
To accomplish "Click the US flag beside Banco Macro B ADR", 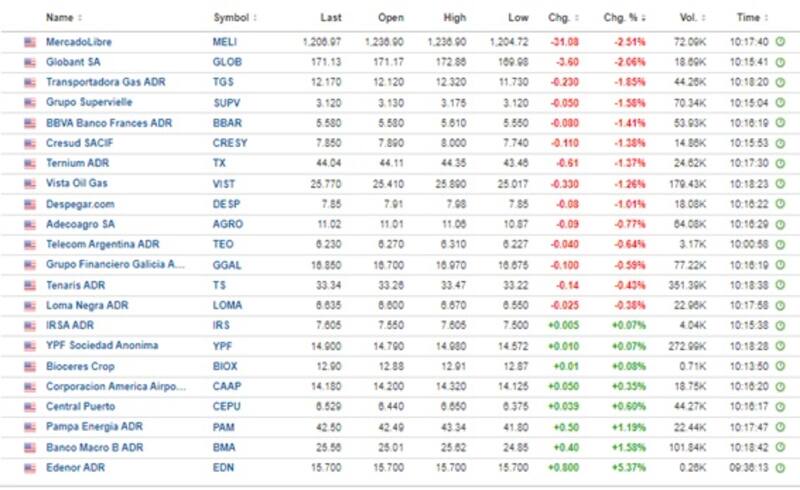I will tap(30, 447).
